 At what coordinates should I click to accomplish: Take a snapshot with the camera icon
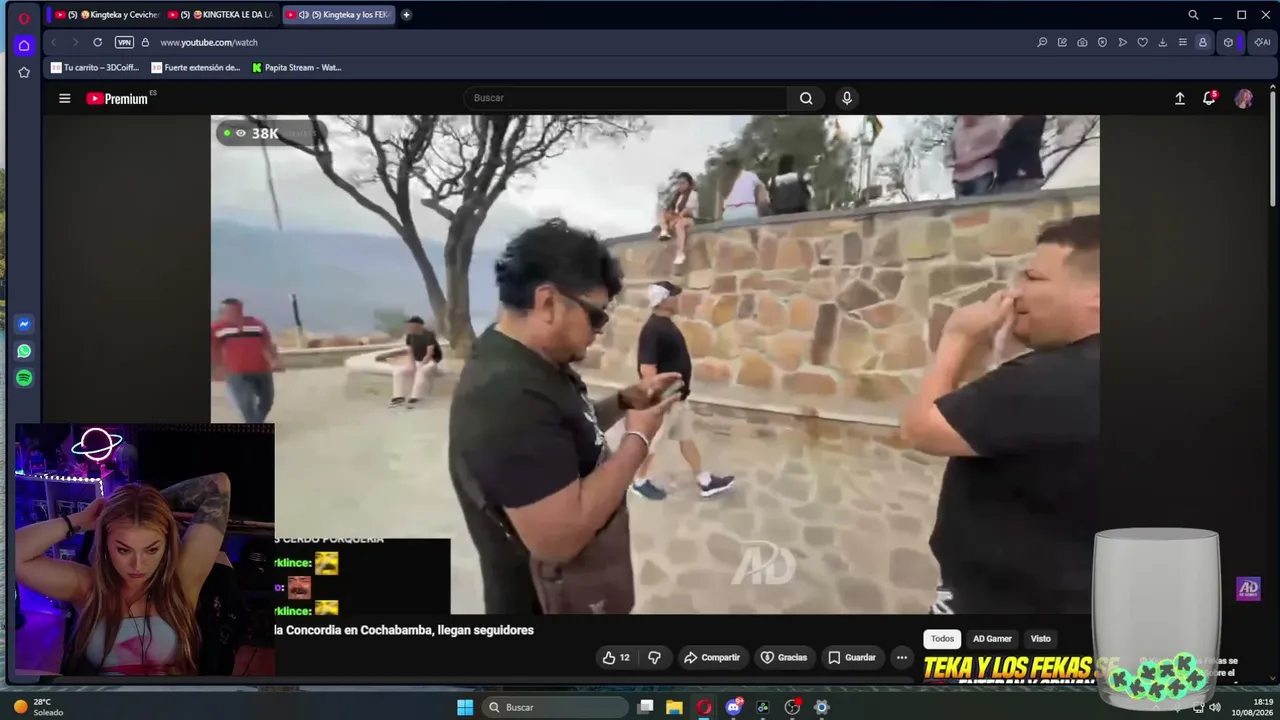click(1082, 42)
